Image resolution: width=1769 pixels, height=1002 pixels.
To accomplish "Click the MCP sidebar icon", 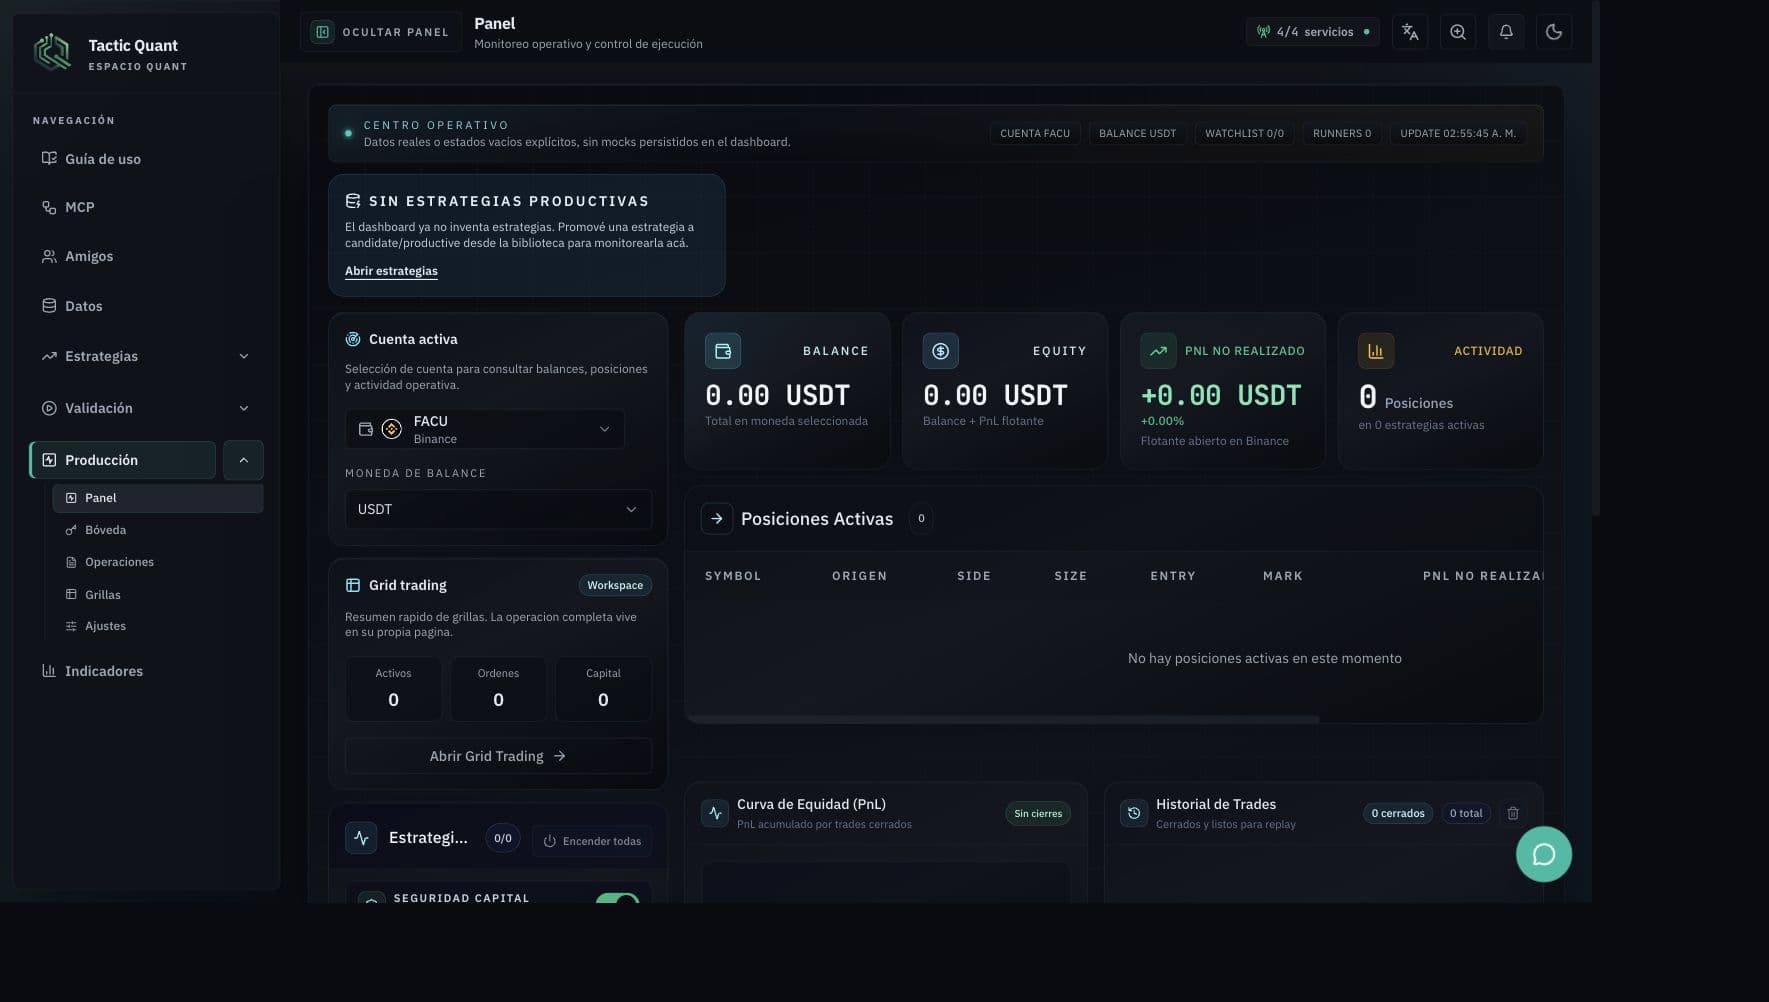I will click(x=49, y=207).
